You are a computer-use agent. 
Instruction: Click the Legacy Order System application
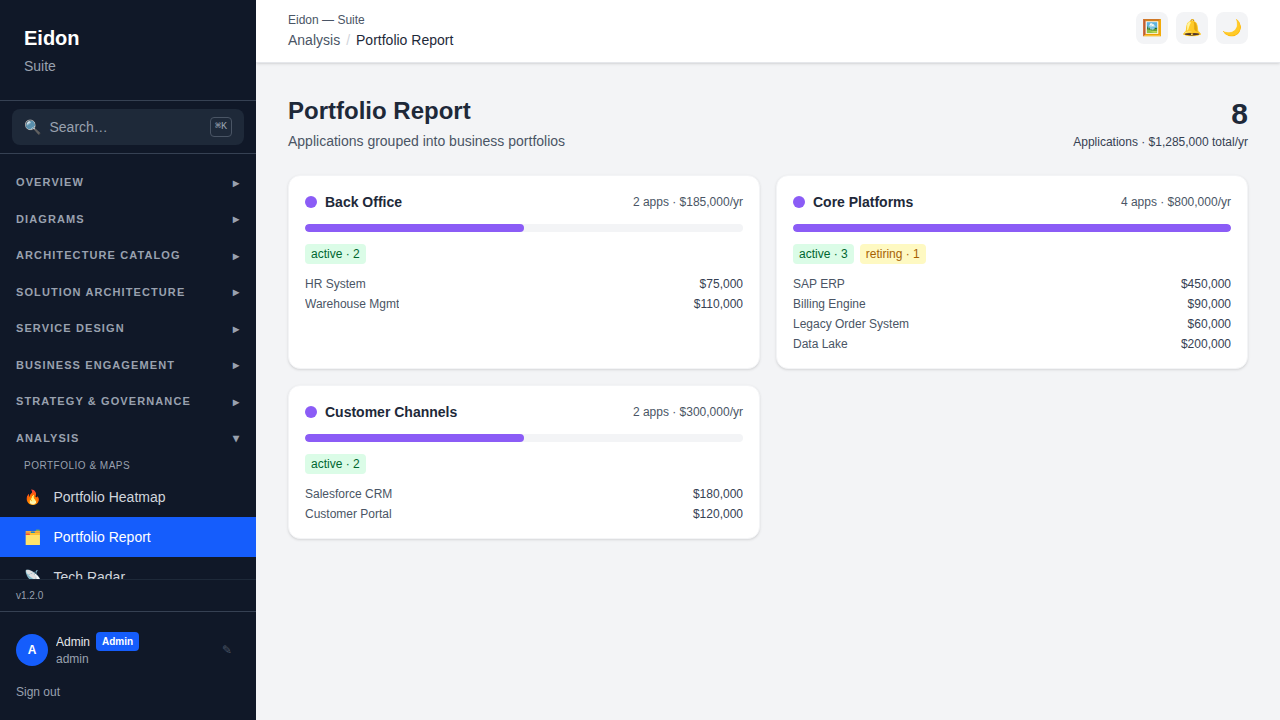pyautogui.click(x=851, y=324)
